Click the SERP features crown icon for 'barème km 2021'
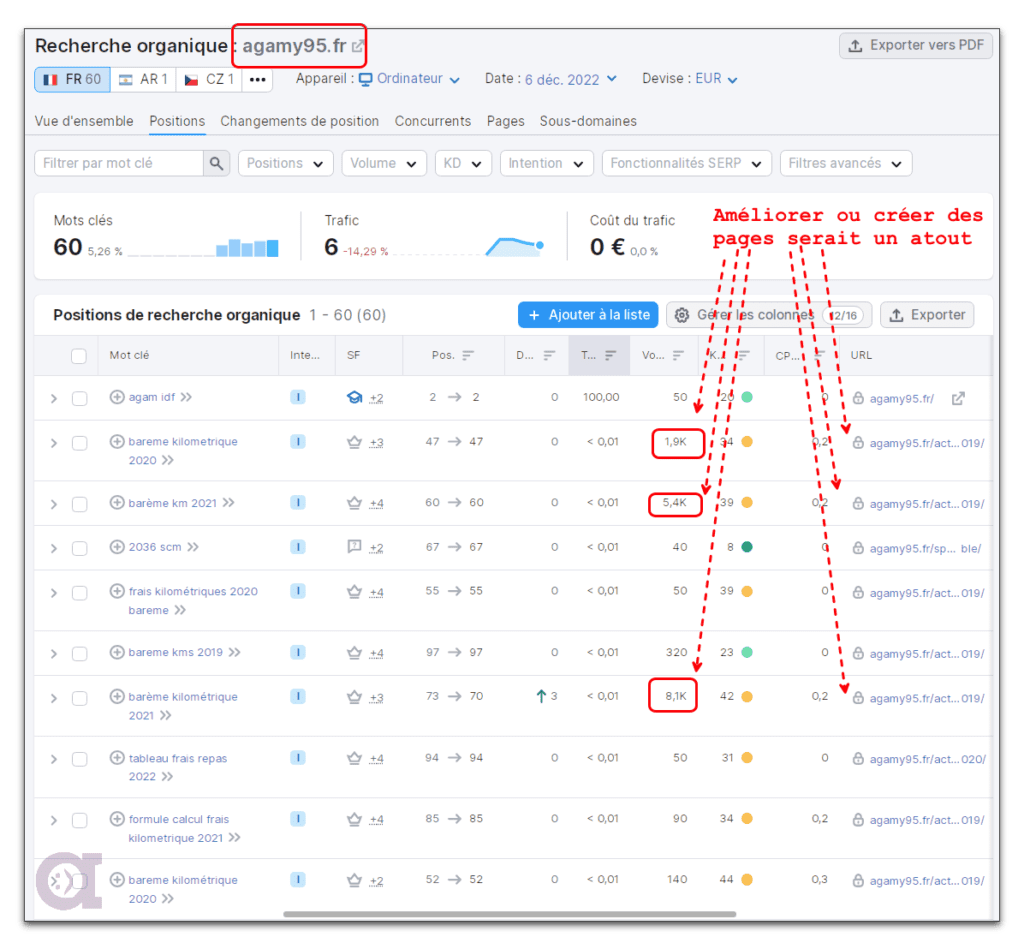Image resolution: width=1024 pixels, height=949 pixels. tap(354, 503)
